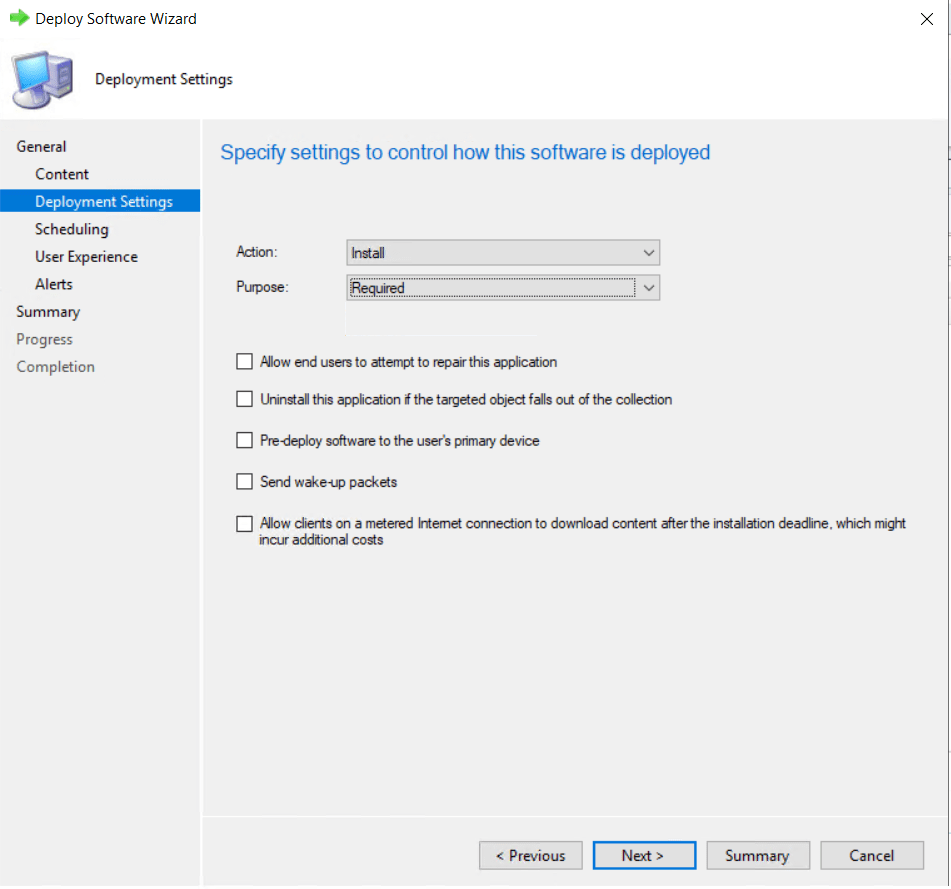The image size is (951, 889).
Task: Toggle Send wake-up packets checkbox
Action: [245, 482]
